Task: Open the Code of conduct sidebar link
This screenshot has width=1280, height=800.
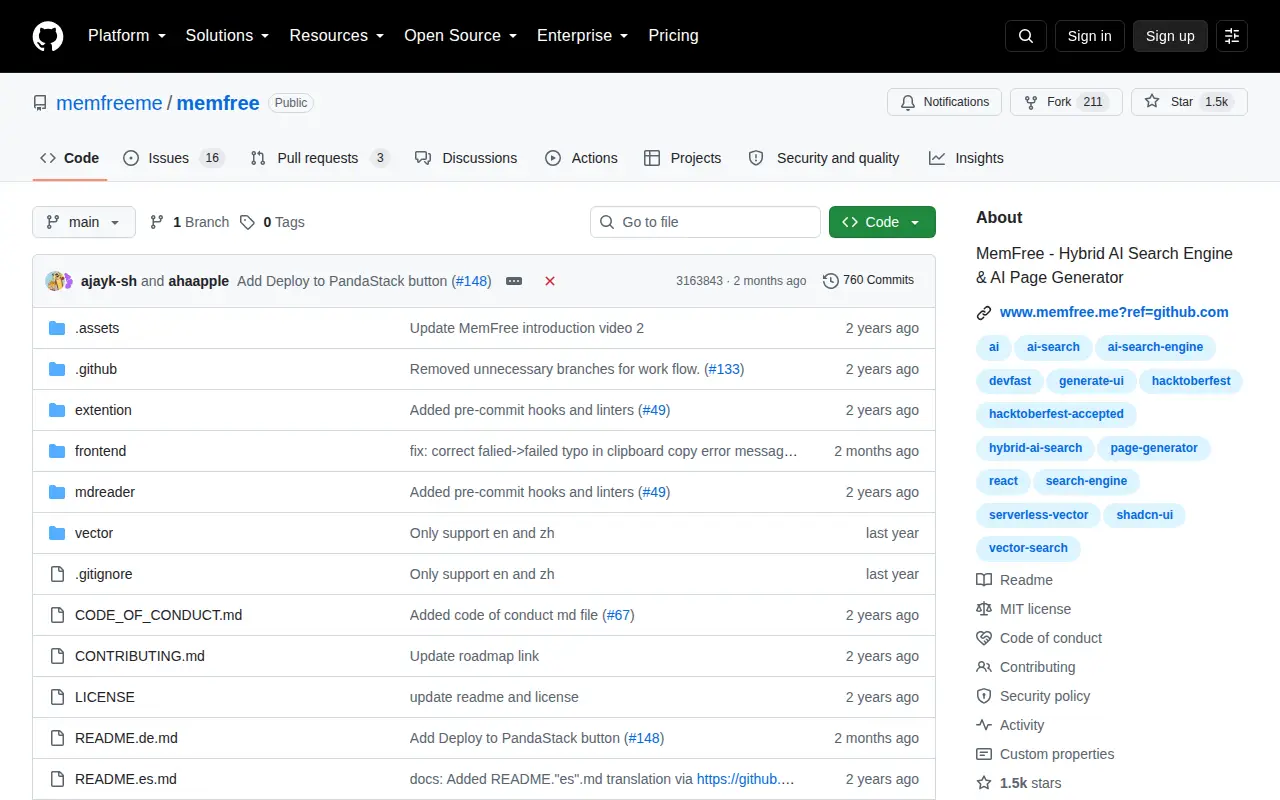Action: (1051, 638)
